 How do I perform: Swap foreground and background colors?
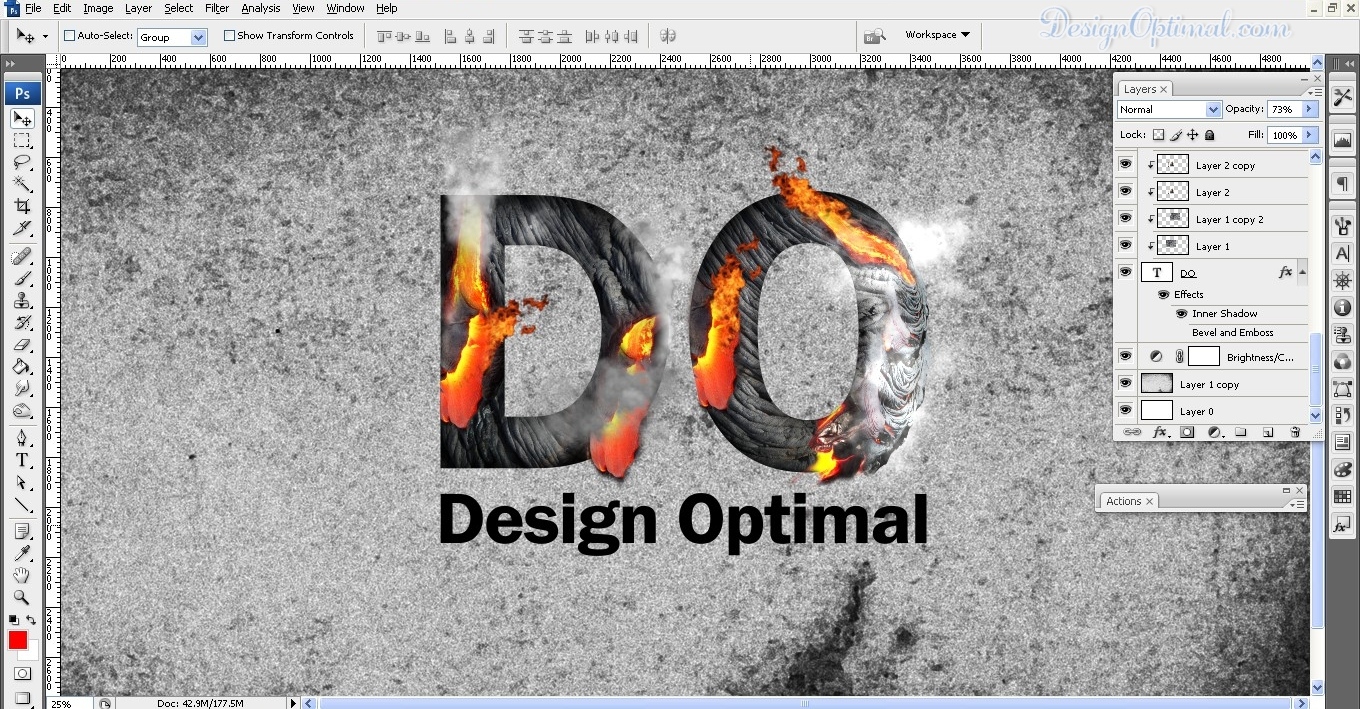coord(32,620)
